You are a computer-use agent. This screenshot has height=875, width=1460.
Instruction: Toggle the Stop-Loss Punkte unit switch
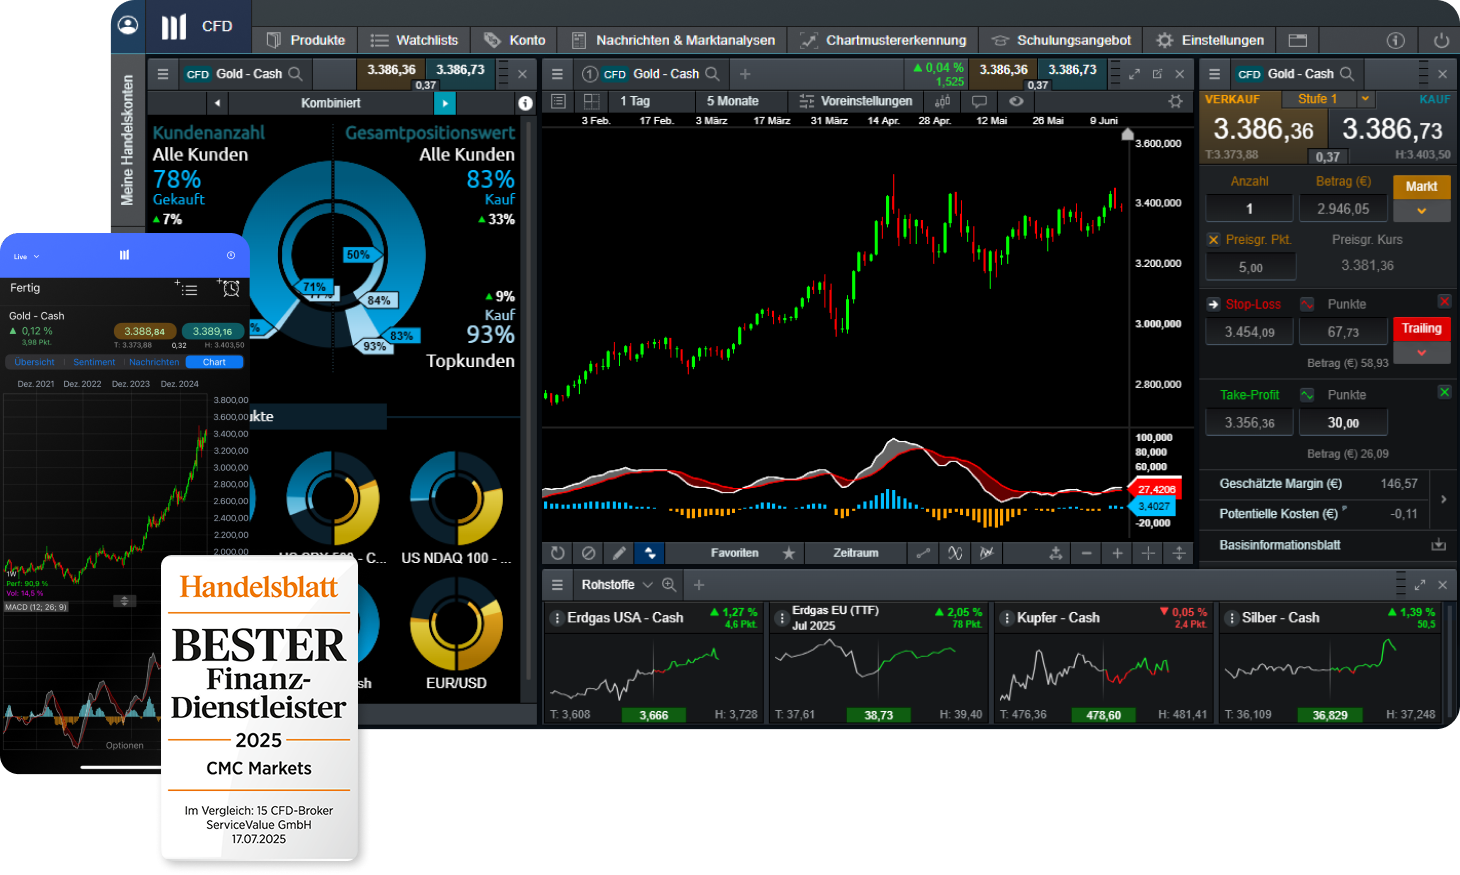coord(1307,303)
